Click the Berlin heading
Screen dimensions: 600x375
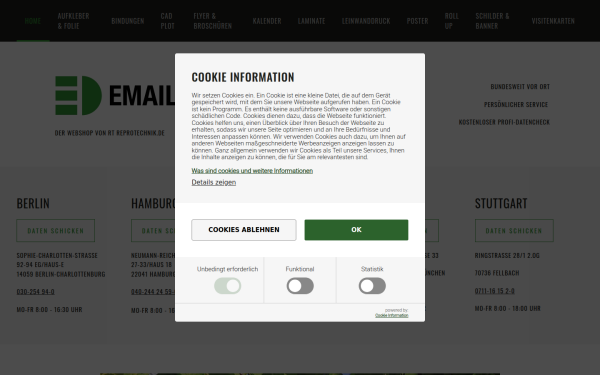(33, 203)
